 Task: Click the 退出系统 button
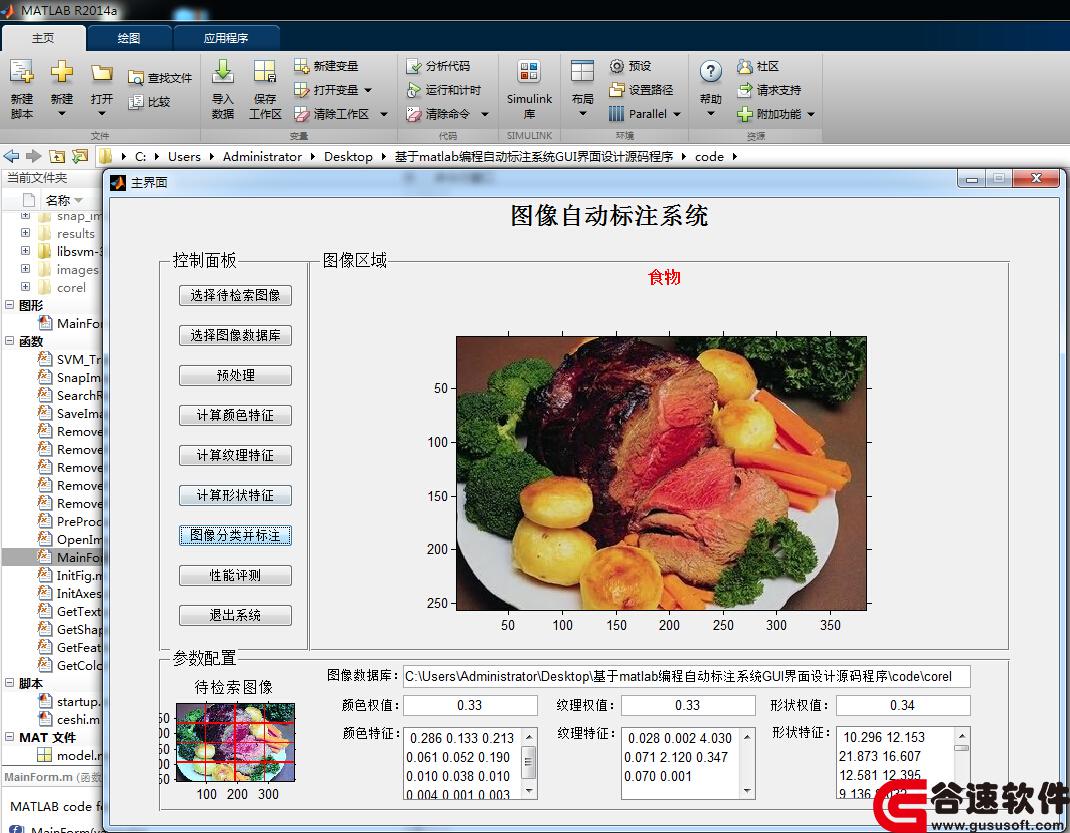(235, 615)
